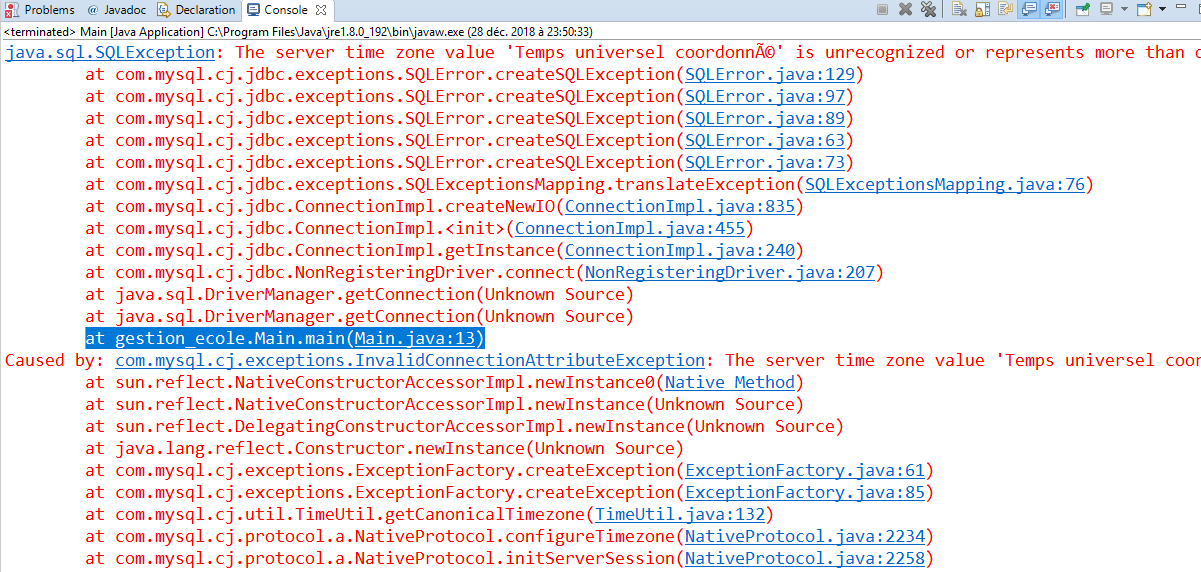The height and width of the screenshot is (572, 1201).
Task: Click the InvalidConnectionAttributeException link
Action: coord(410,360)
